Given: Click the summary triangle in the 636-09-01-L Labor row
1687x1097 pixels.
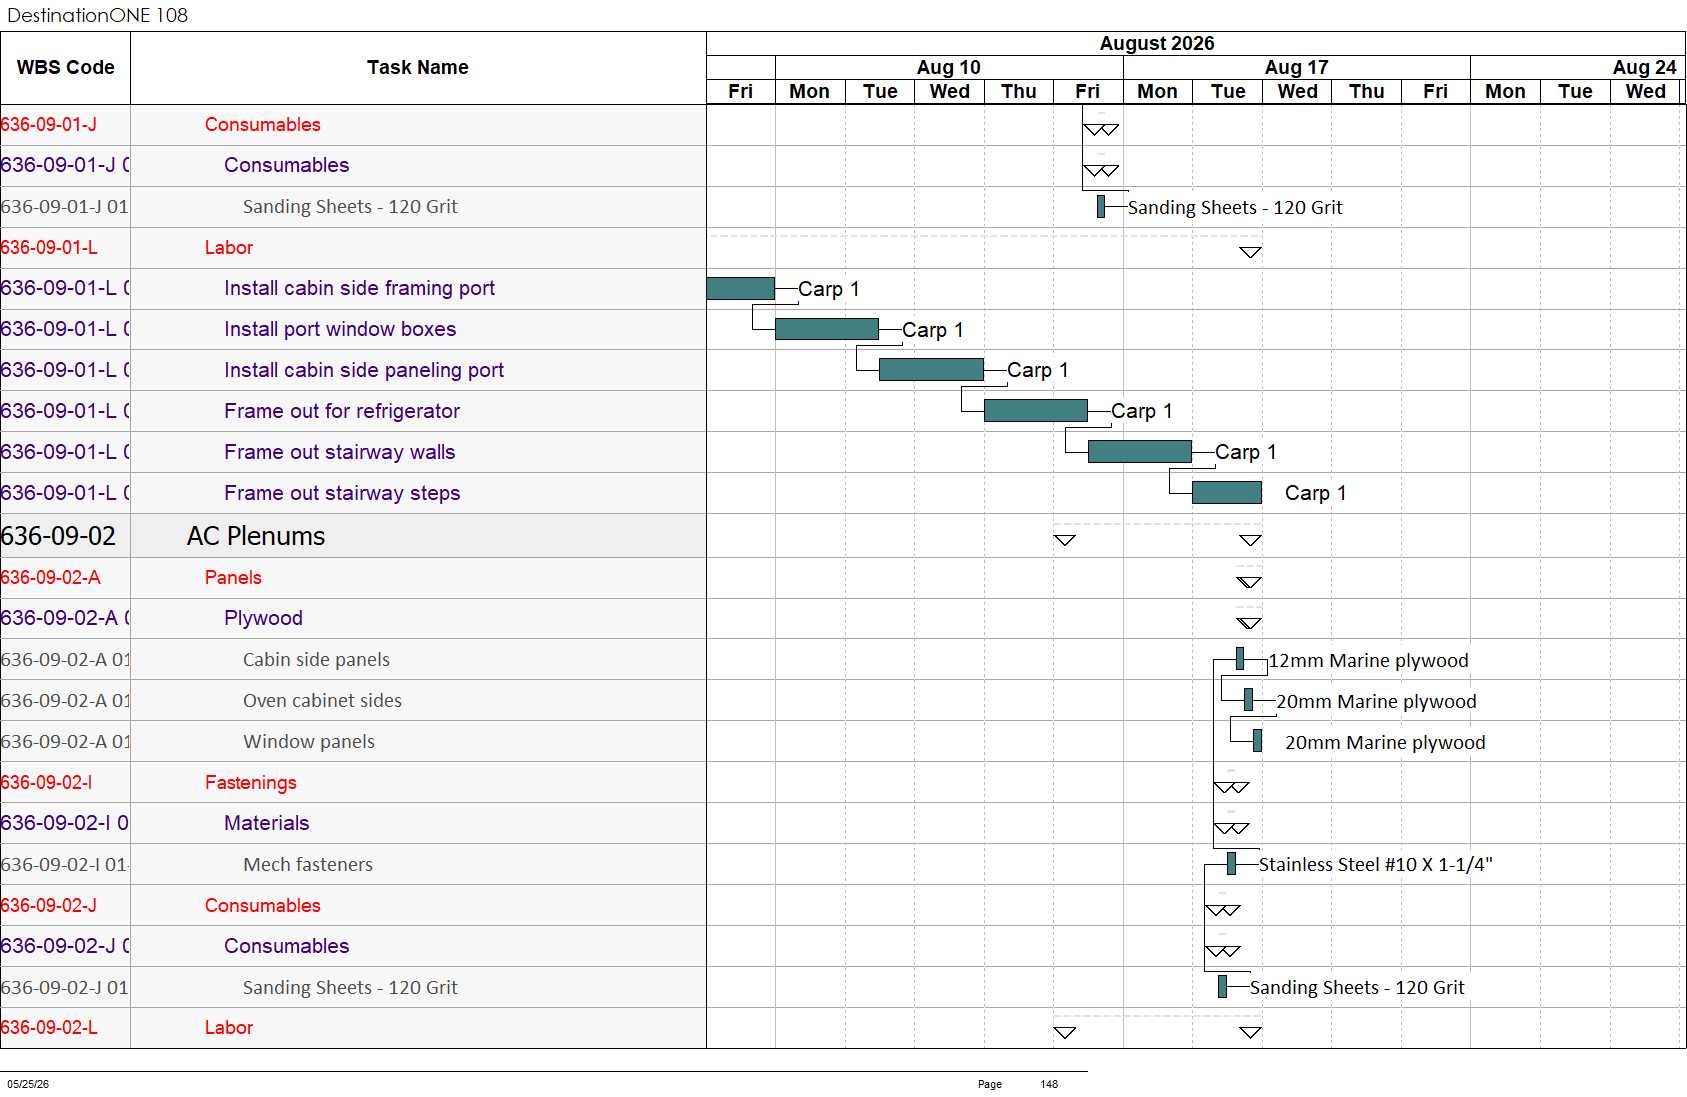Looking at the screenshot, I should 1250,252.
